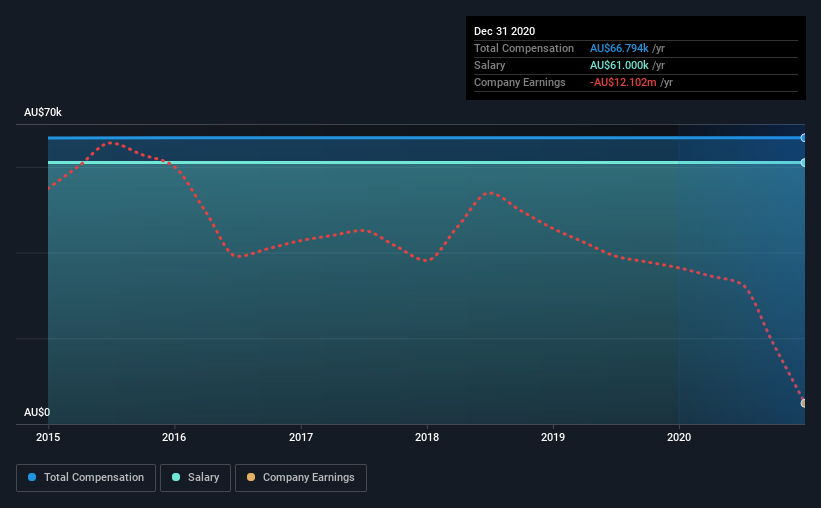The width and height of the screenshot is (821, 508).
Task: Click the 2020 x-axis label
Action: [x=679, y=437]
